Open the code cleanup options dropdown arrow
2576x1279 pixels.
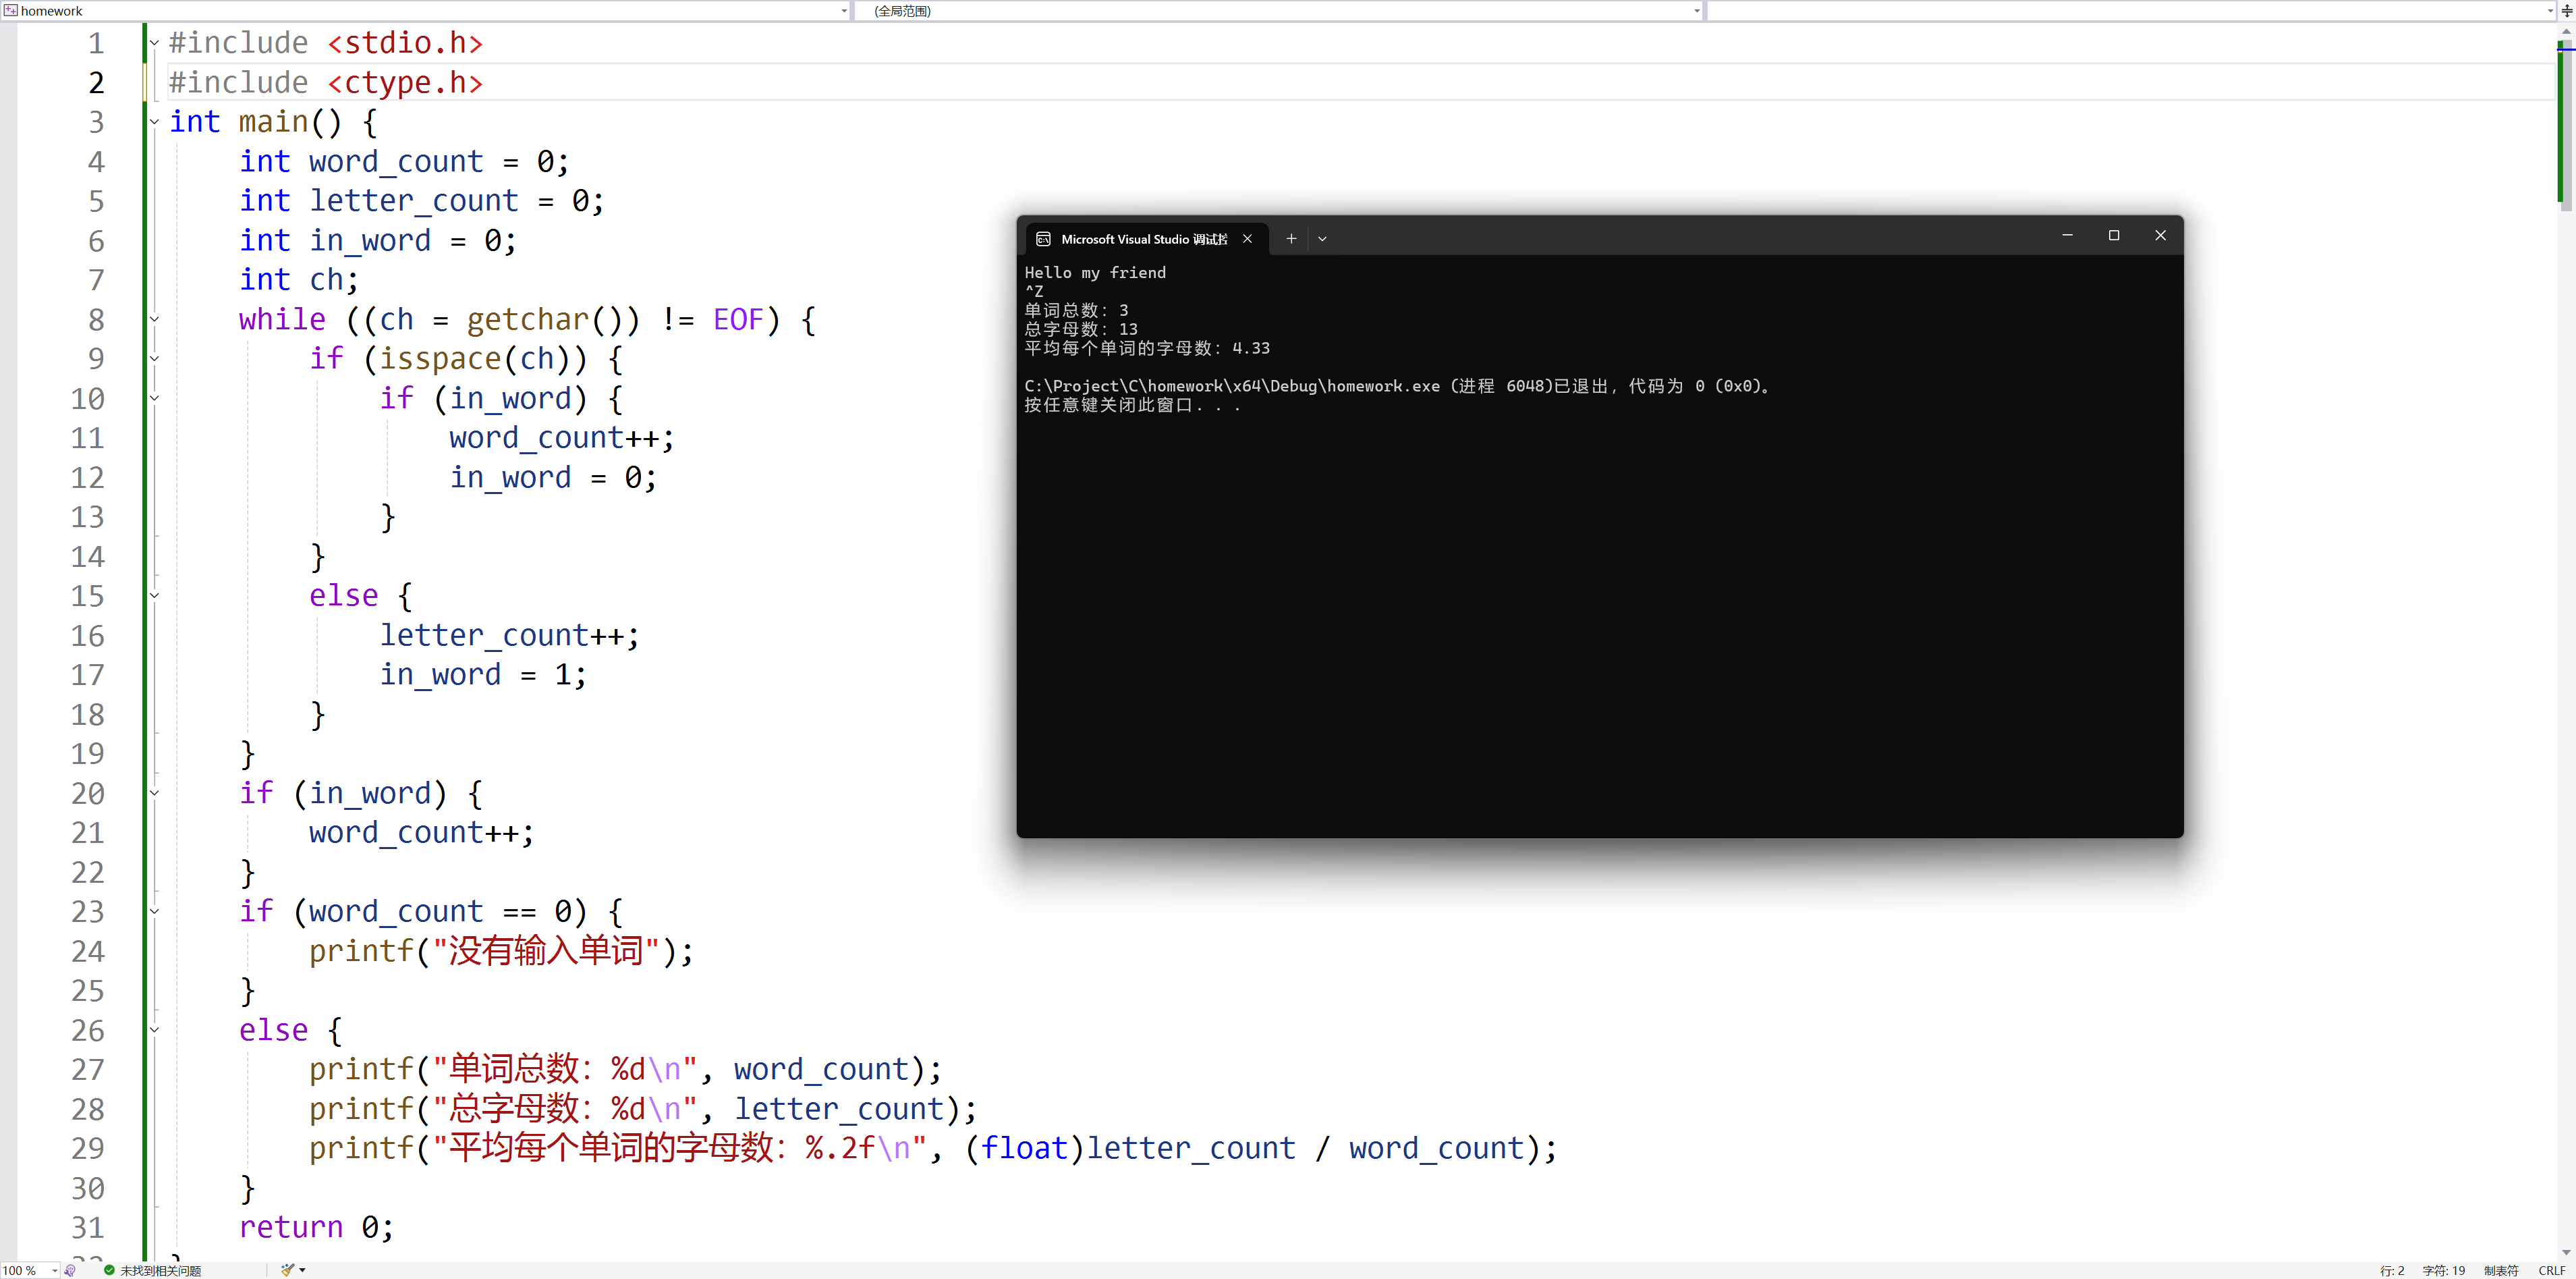(302, 1270)
